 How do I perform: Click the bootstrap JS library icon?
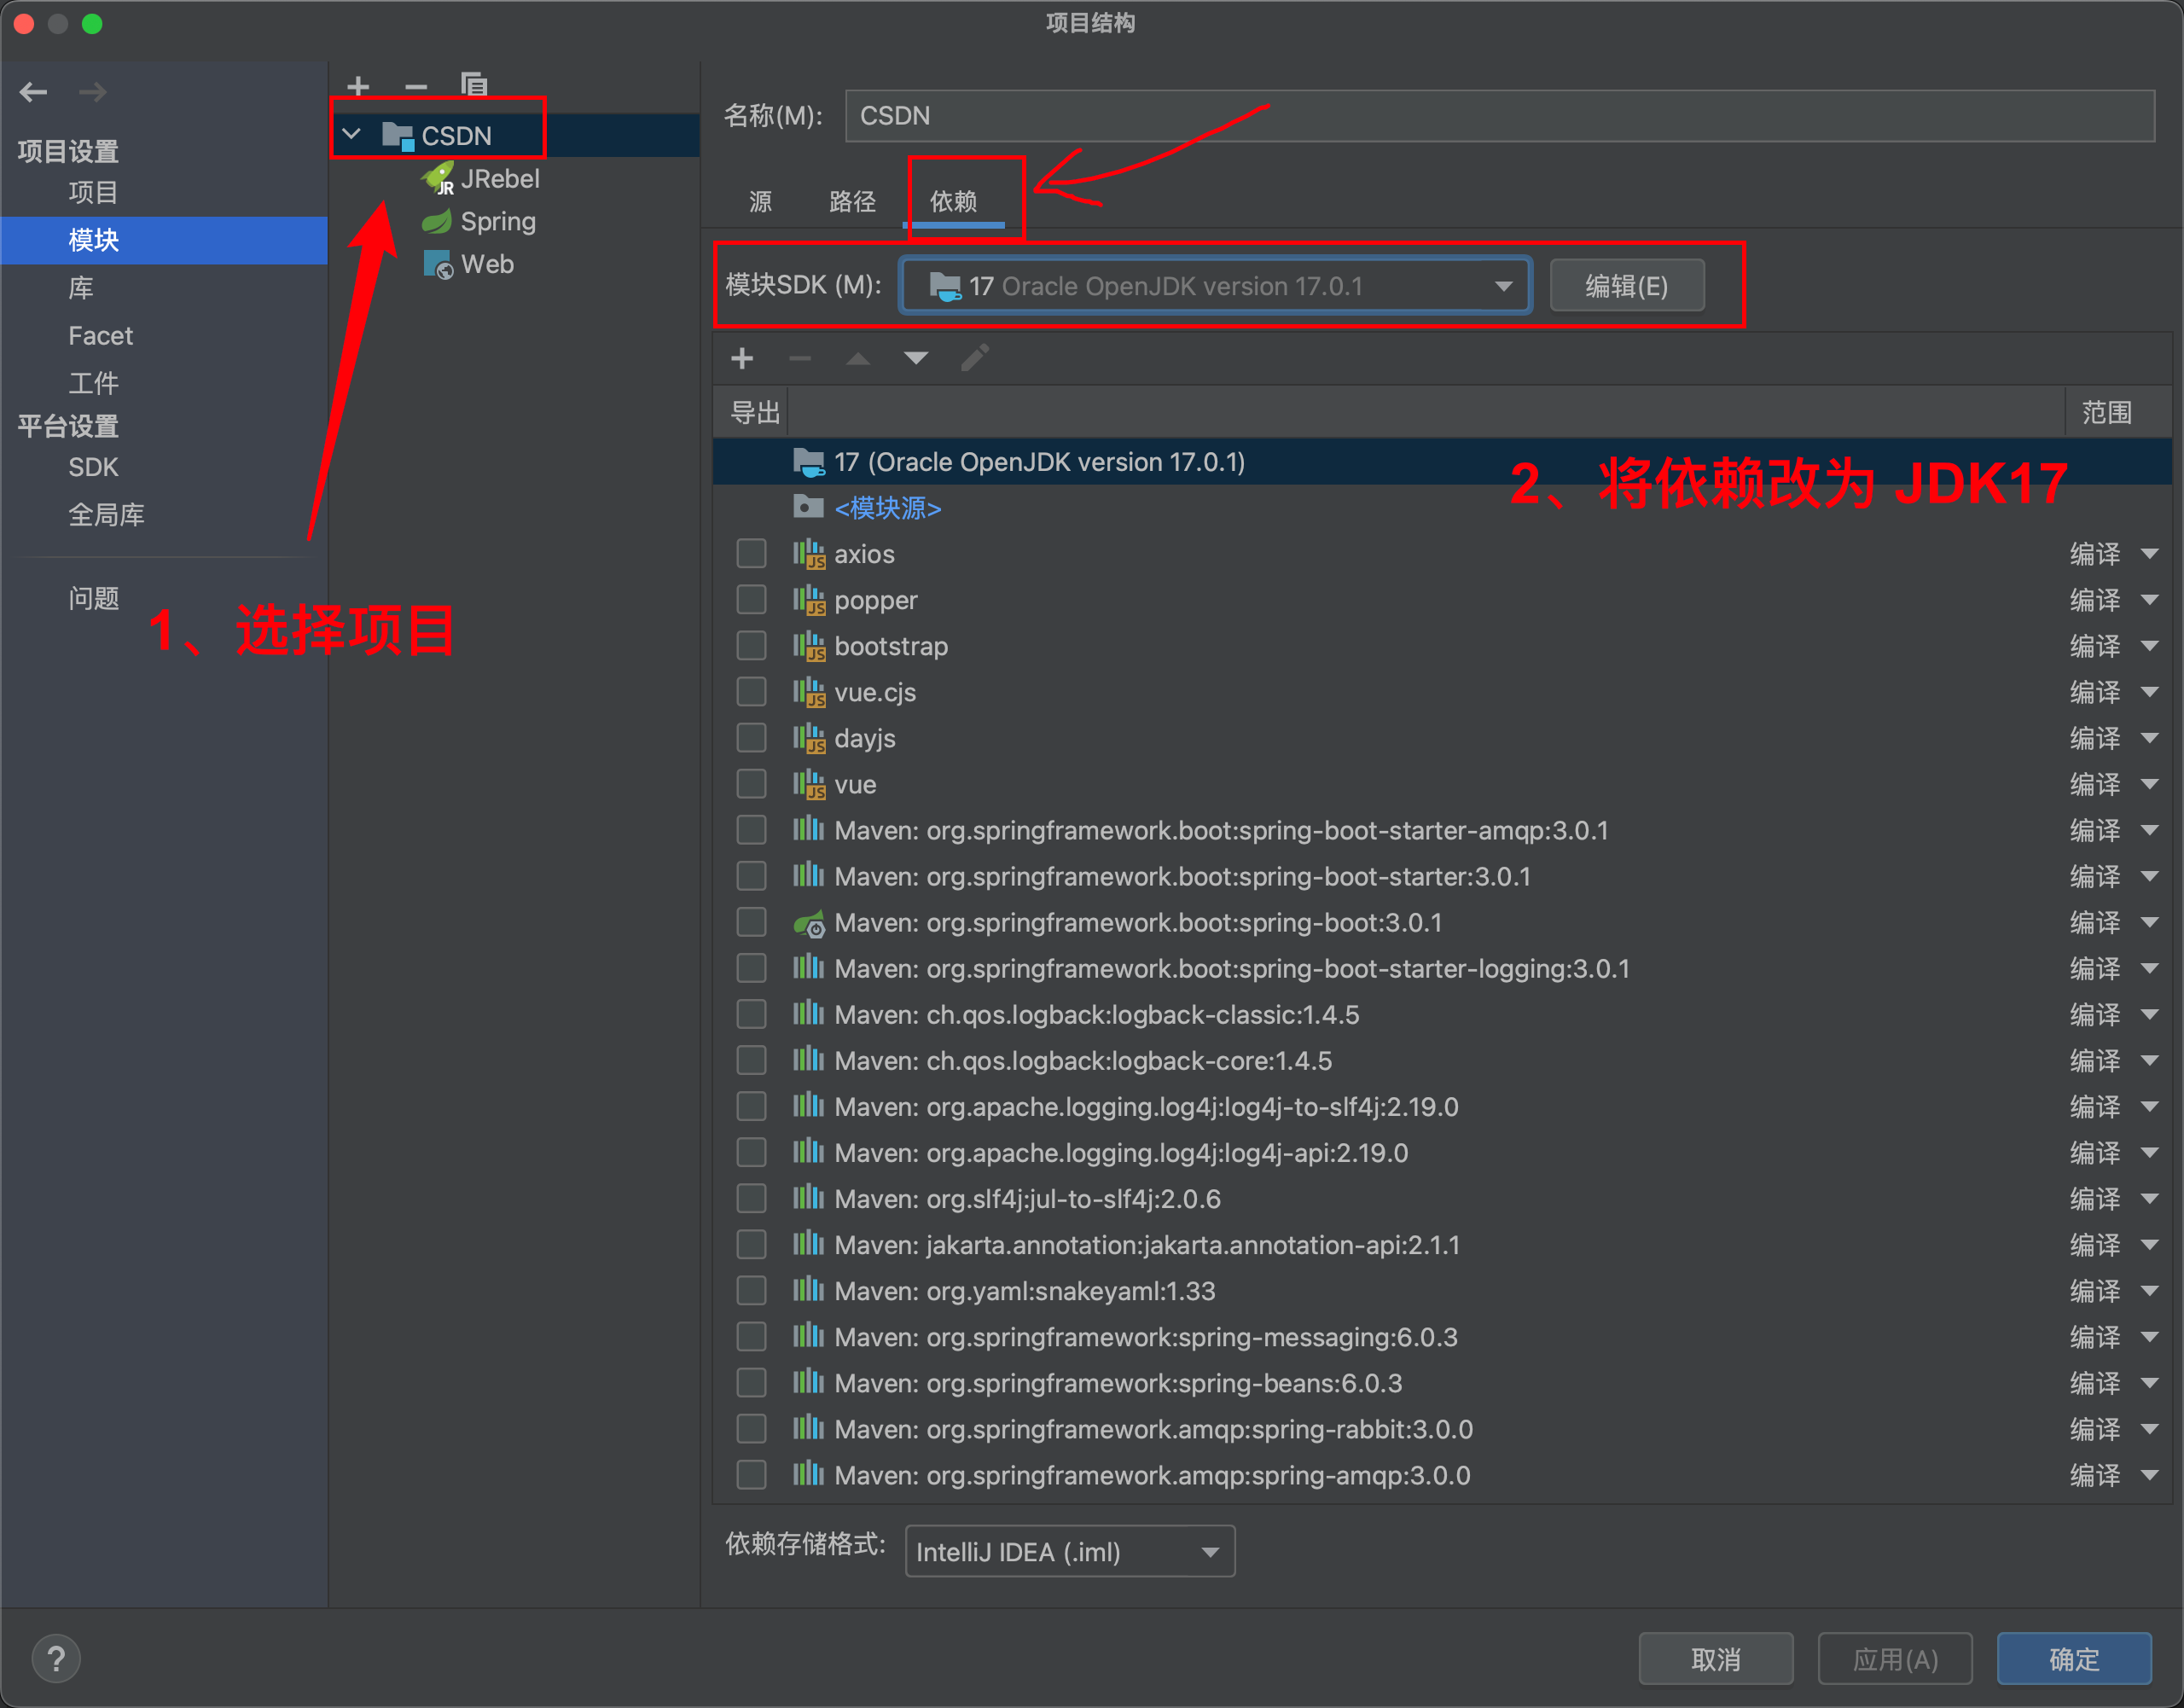click(809, 646)
